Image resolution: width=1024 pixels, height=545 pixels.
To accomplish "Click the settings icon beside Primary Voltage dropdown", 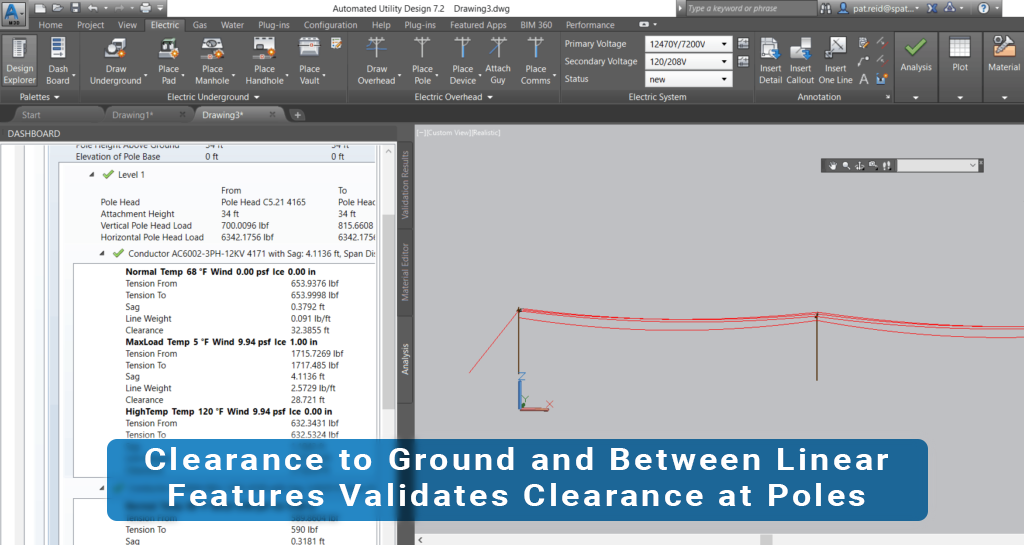I will [x=743, y=44].
